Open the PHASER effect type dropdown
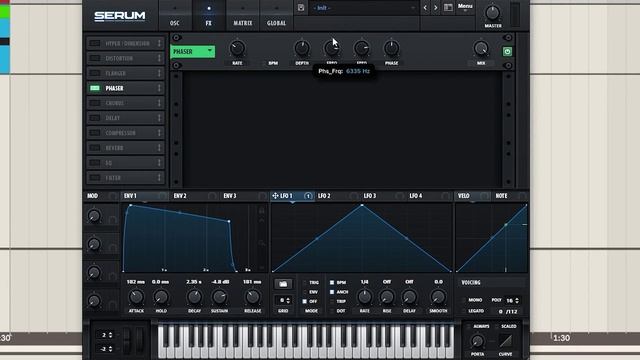The image size is (640, 360). click(193, 51)
